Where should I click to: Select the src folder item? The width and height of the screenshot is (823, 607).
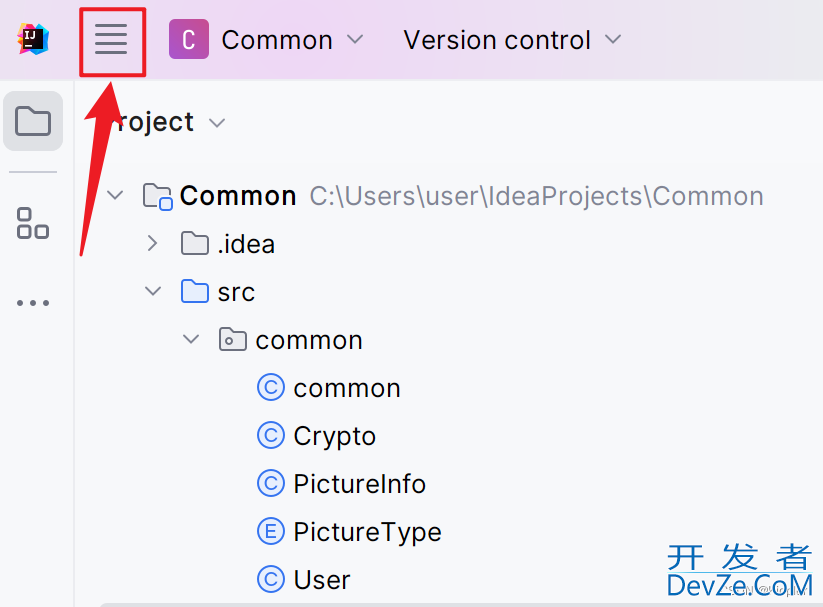[218, 291]
